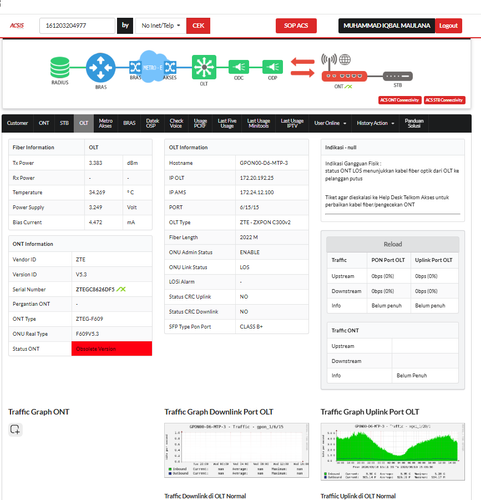Image resolution: width=481 pixels, height=500 pixels.
Task: Open the Last Usage Minitools tab
Action: (x=258, y=123)
